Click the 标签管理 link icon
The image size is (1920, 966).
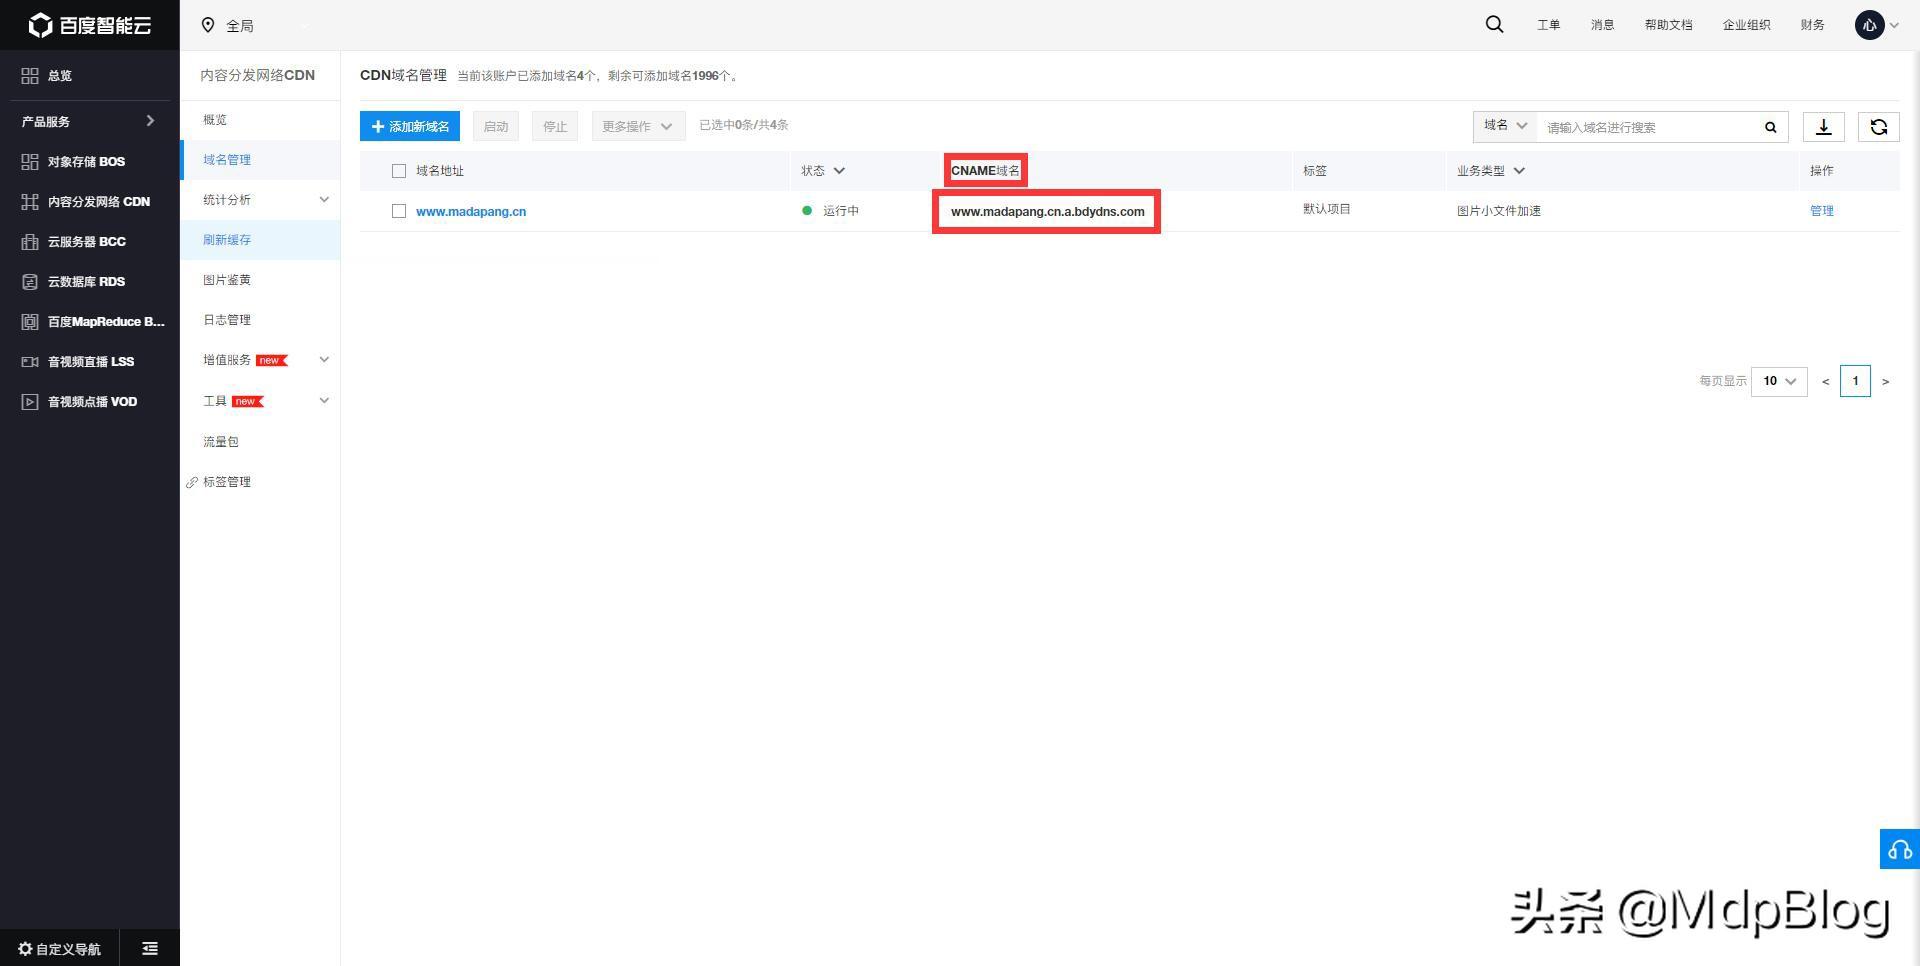(192, 483)
